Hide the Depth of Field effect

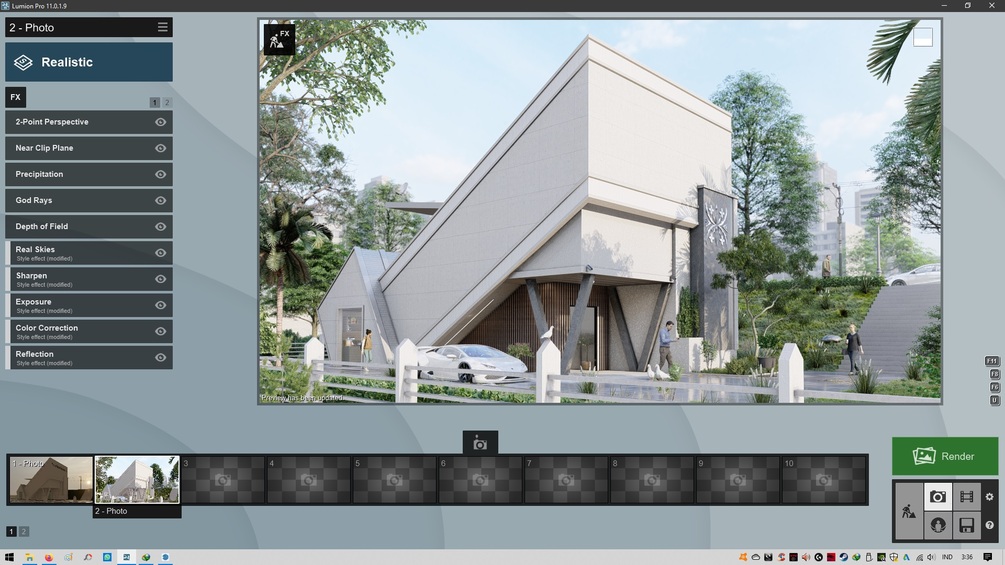161,227
